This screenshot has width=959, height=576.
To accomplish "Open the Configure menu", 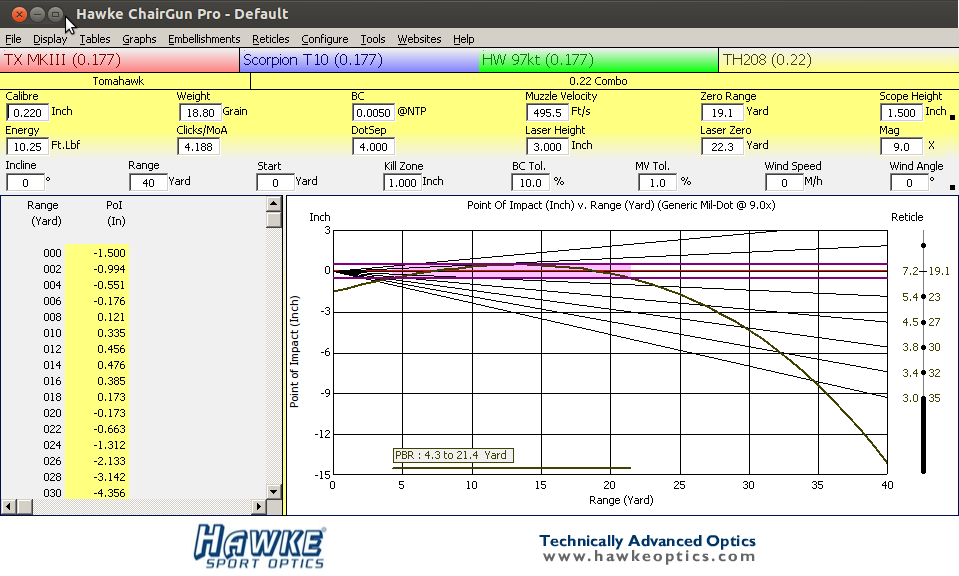I will click(x=324, y=39).
